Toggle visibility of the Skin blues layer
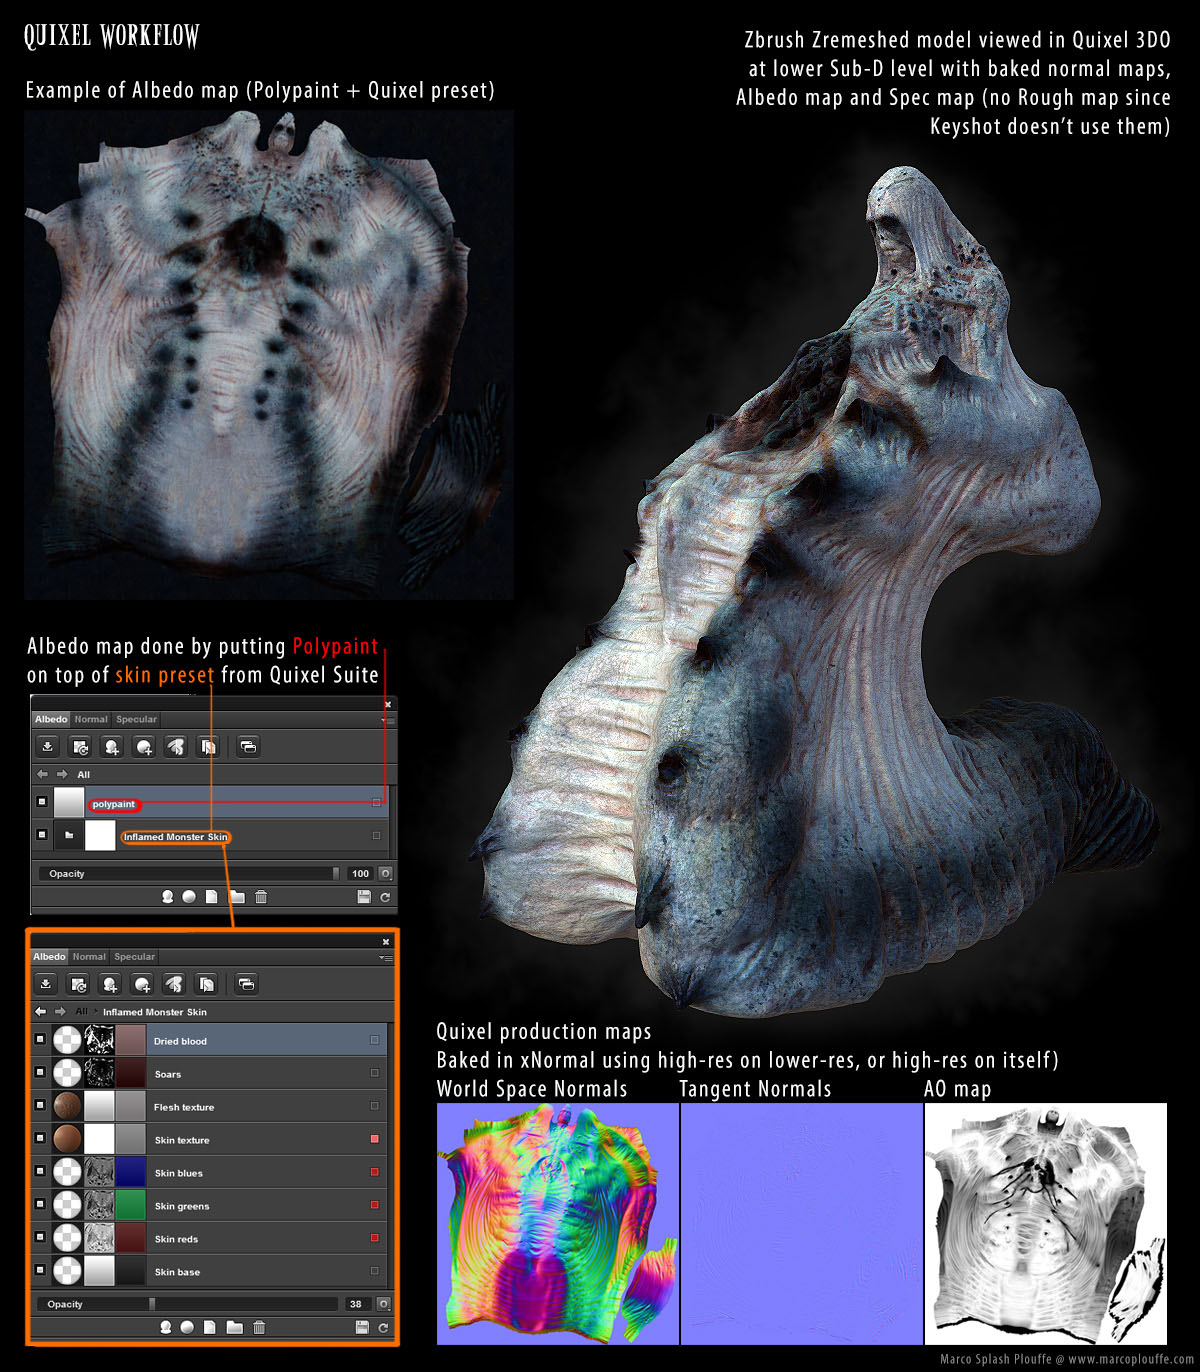Screen dimensions: 1200x1372 coord(40,1172)
